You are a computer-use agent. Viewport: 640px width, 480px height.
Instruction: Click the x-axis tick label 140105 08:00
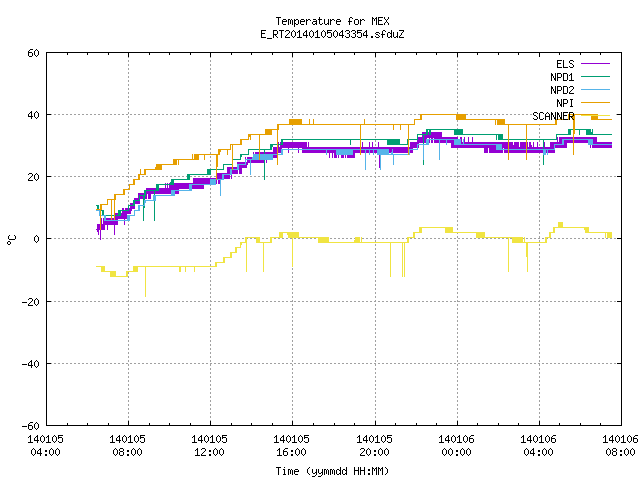(x=127, y=445)
